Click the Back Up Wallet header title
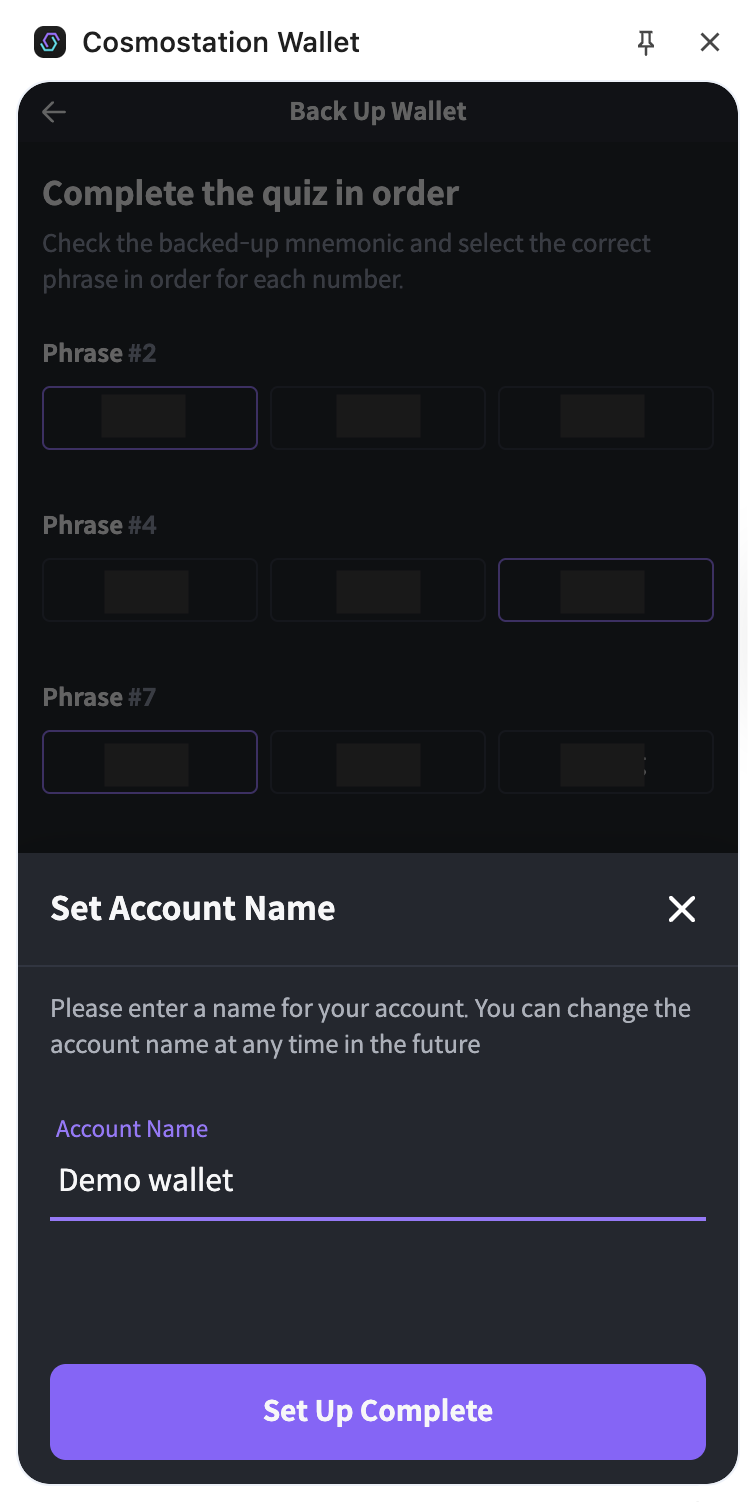The height and width of the screenshot is (1502, 756). pos(378,112)
